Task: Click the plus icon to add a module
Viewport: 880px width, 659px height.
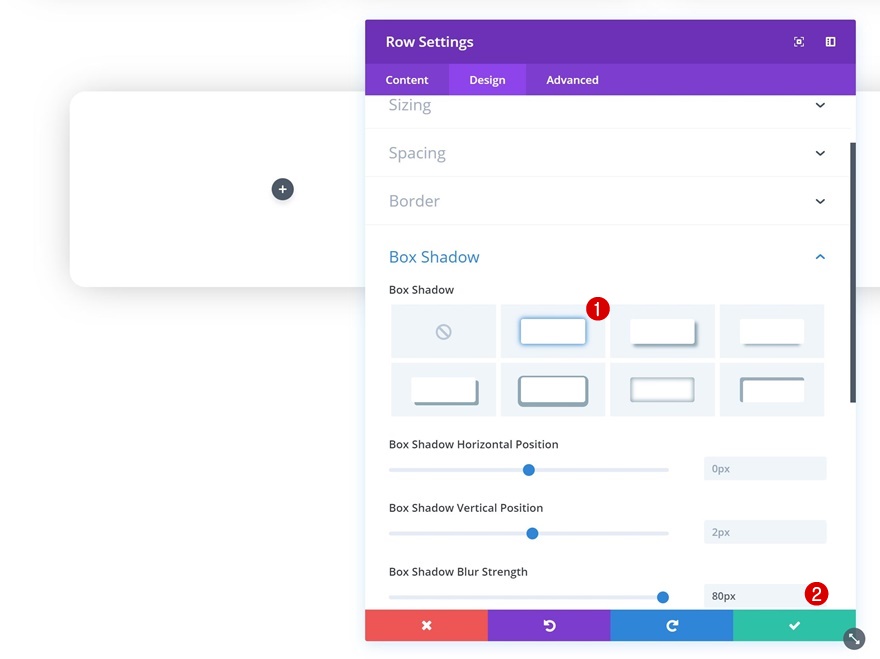Action: point(282,189)
